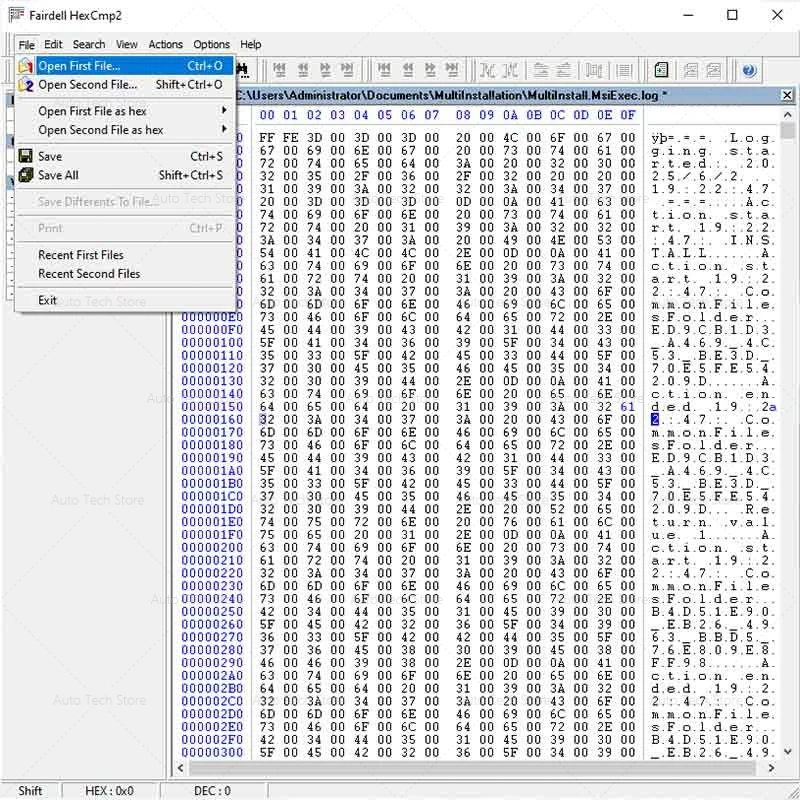This screenshot has height=800, width=800.
Task: Click the second stacked-lines icon after merge arrows
Action: tap(563, 70)
